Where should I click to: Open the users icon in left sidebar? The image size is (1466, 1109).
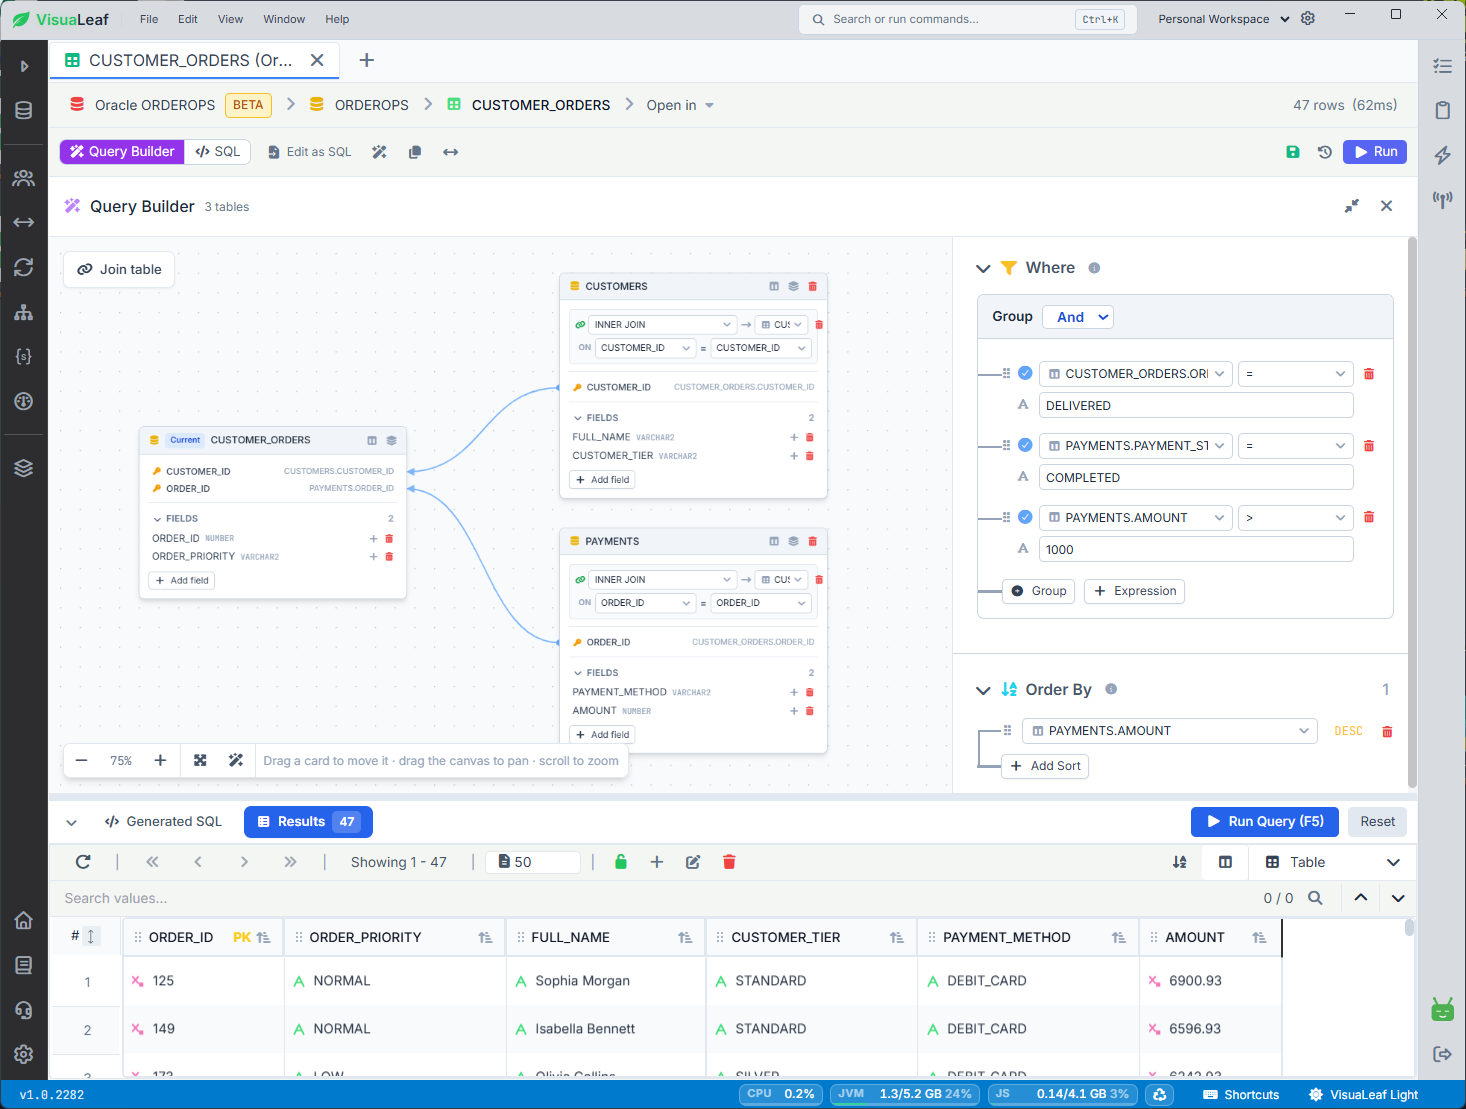pos(24,178)
